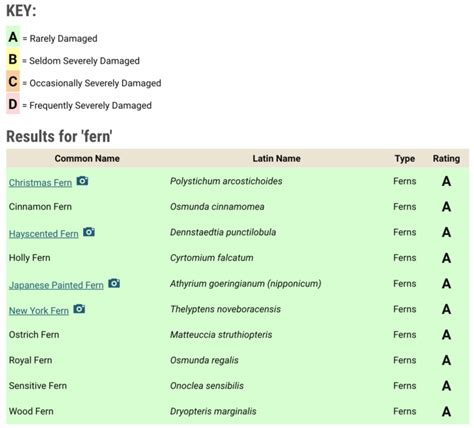This screenshot has height=428, width=474.
Task: Select the Cinnamon Fern row name
Action: pyautogui.click(x=40, y=207)
